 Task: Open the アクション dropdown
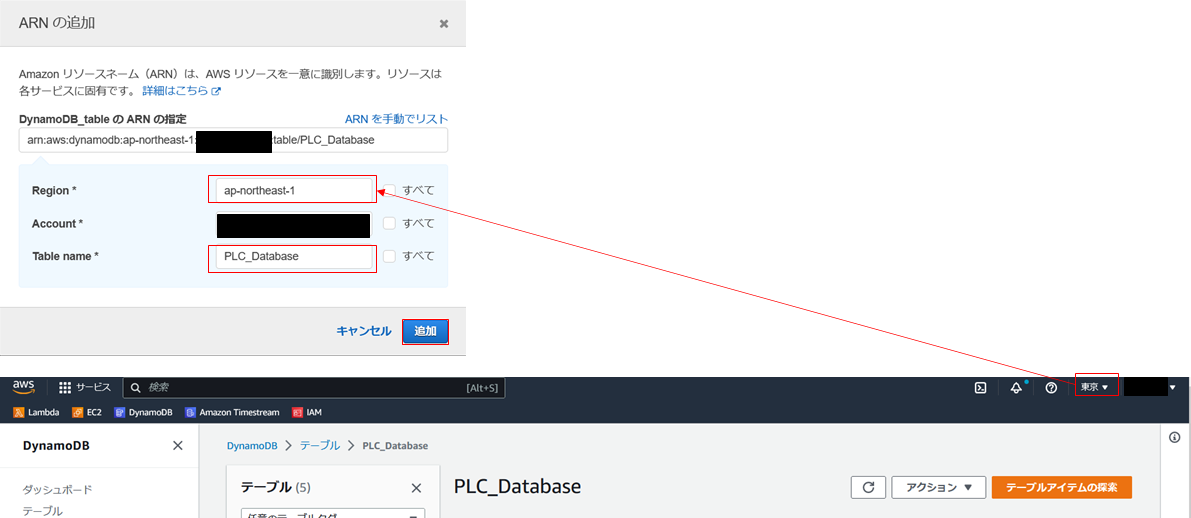[x=939, y=487]
